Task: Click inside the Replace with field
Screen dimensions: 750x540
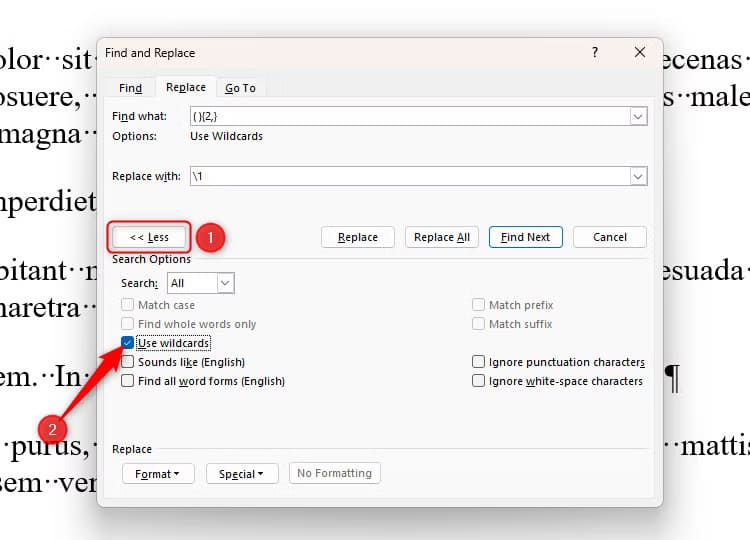Action: tap(410, 176)
